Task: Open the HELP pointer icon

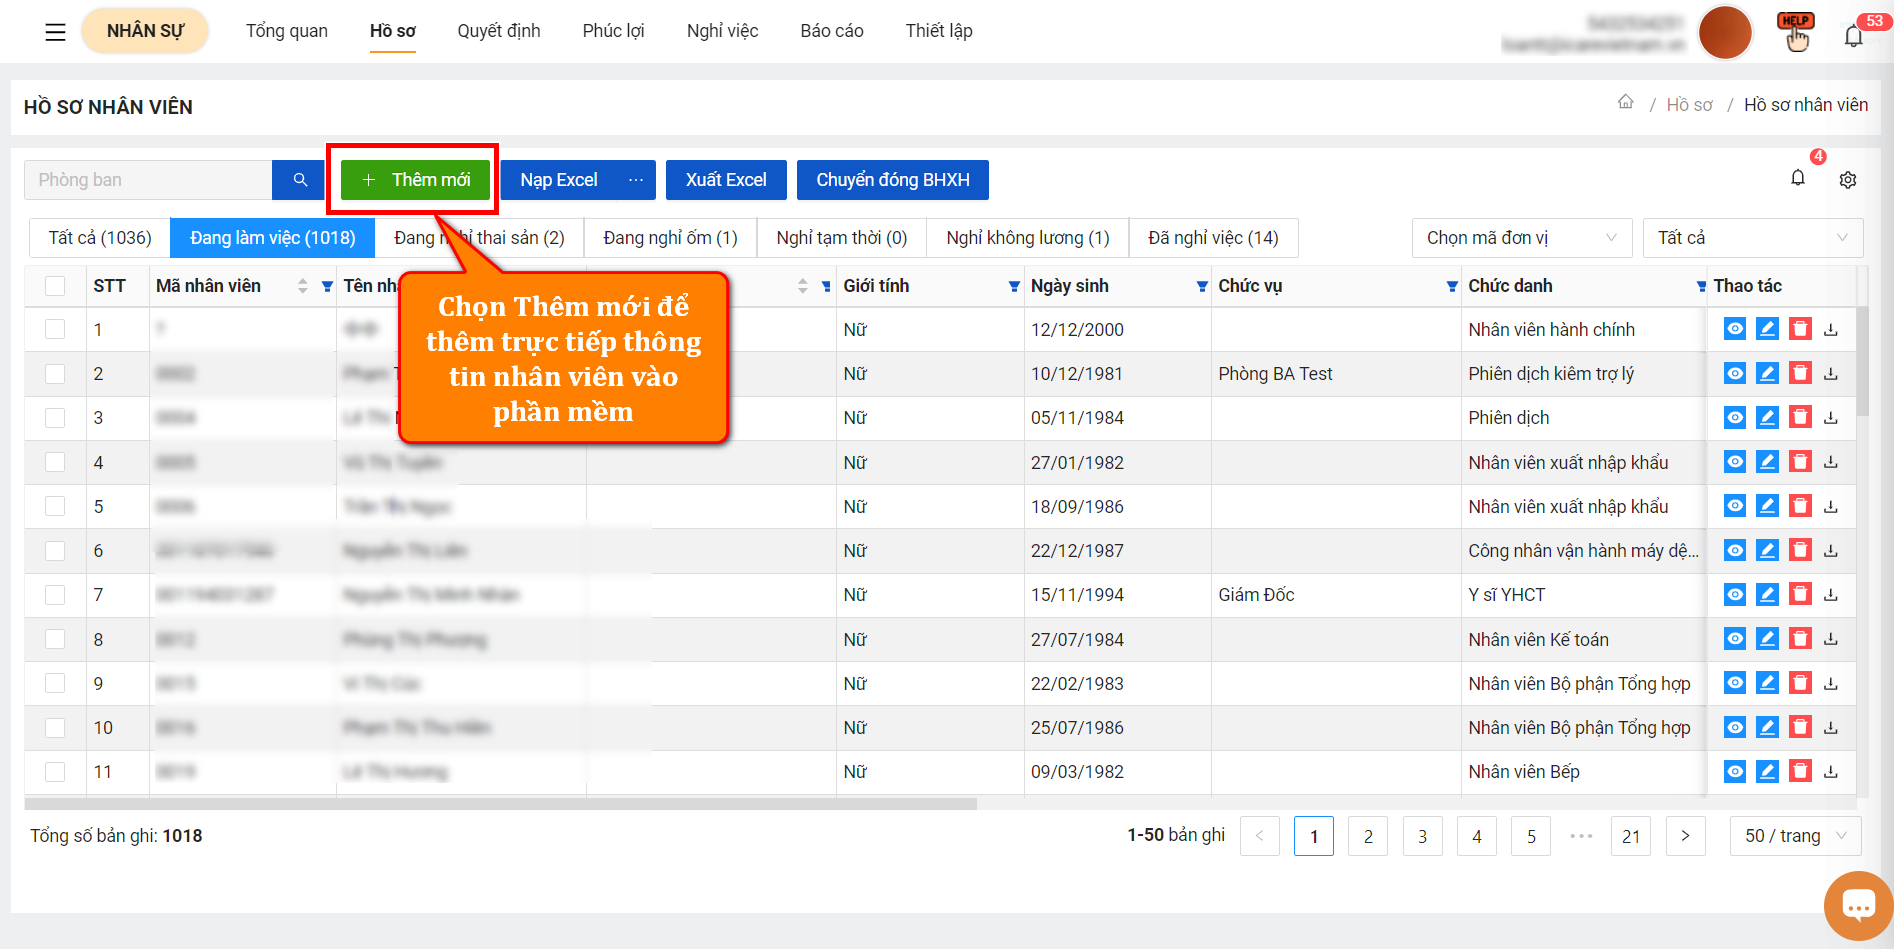Action: tap(1797, 32)
